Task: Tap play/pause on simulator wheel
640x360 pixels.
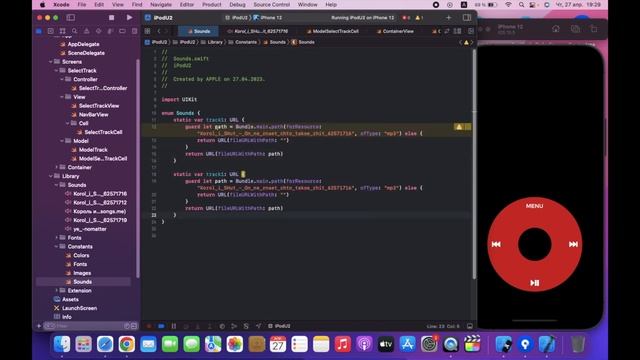Action: click(x=535, y=282)
